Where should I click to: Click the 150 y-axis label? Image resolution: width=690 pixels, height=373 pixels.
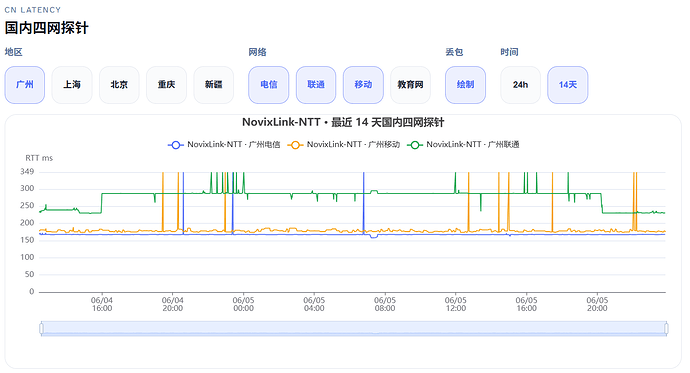click(x=27, y=240)
